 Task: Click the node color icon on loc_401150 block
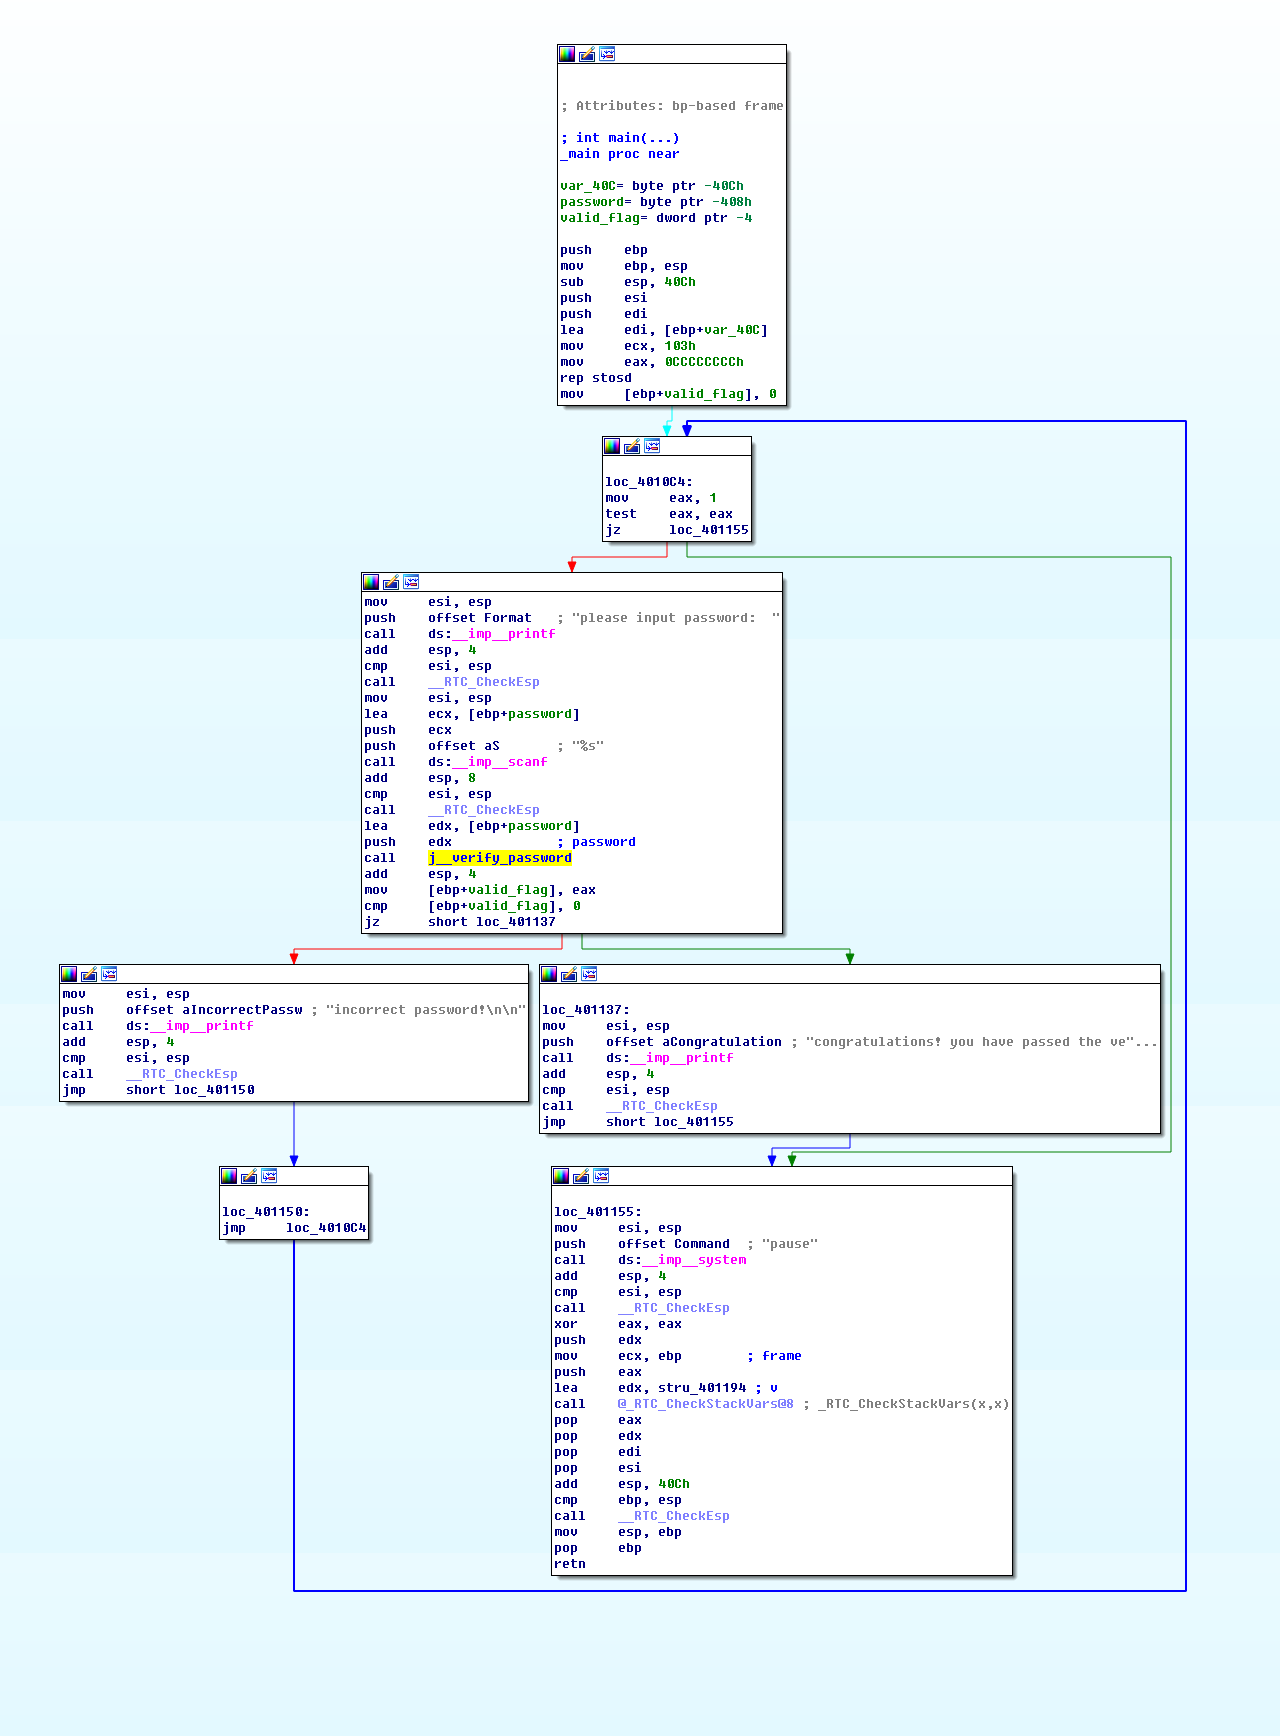[x=229, y=1176]
